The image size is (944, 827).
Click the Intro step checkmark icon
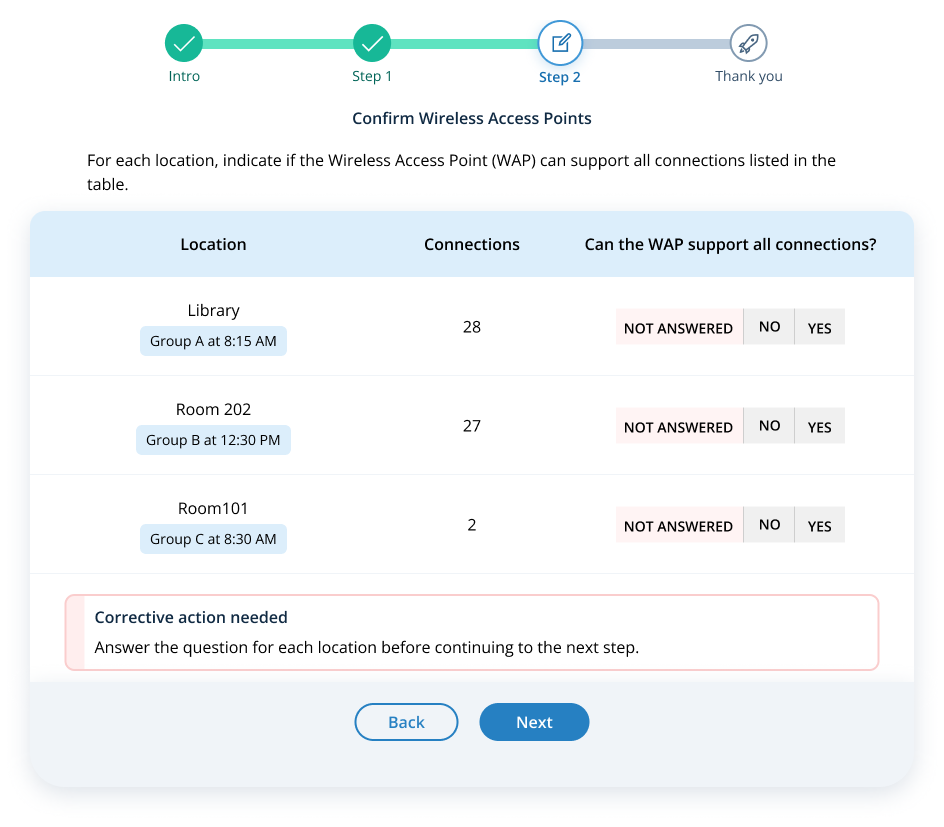pos(184,43)
